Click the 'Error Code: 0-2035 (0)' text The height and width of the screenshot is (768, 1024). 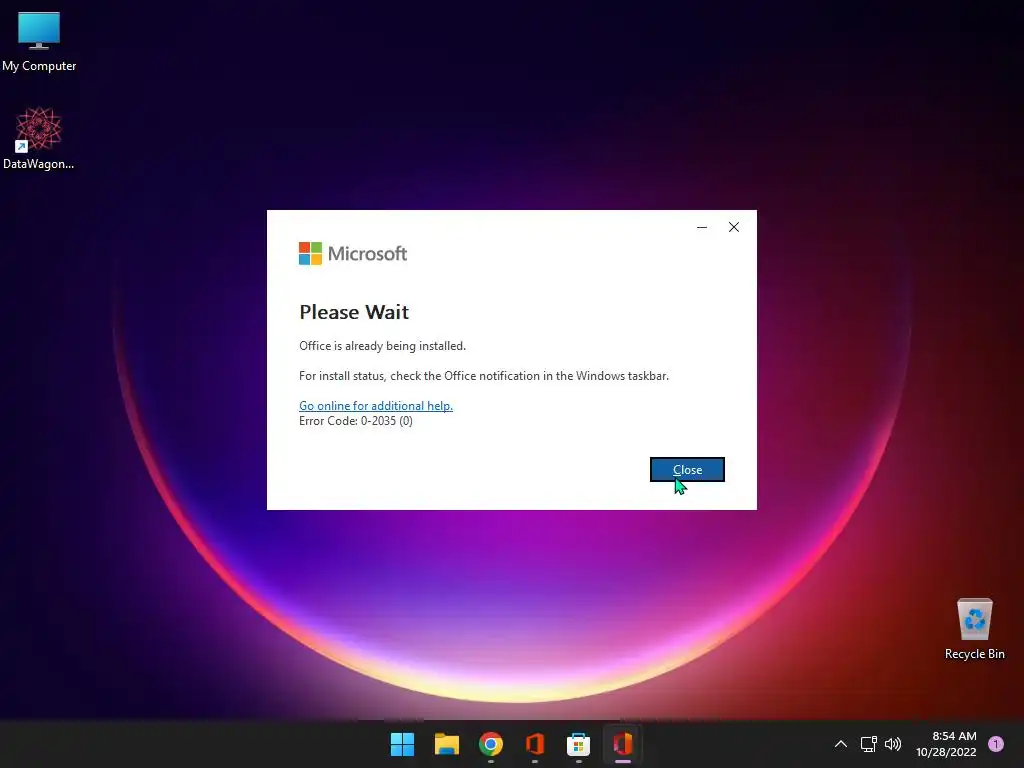356,421
